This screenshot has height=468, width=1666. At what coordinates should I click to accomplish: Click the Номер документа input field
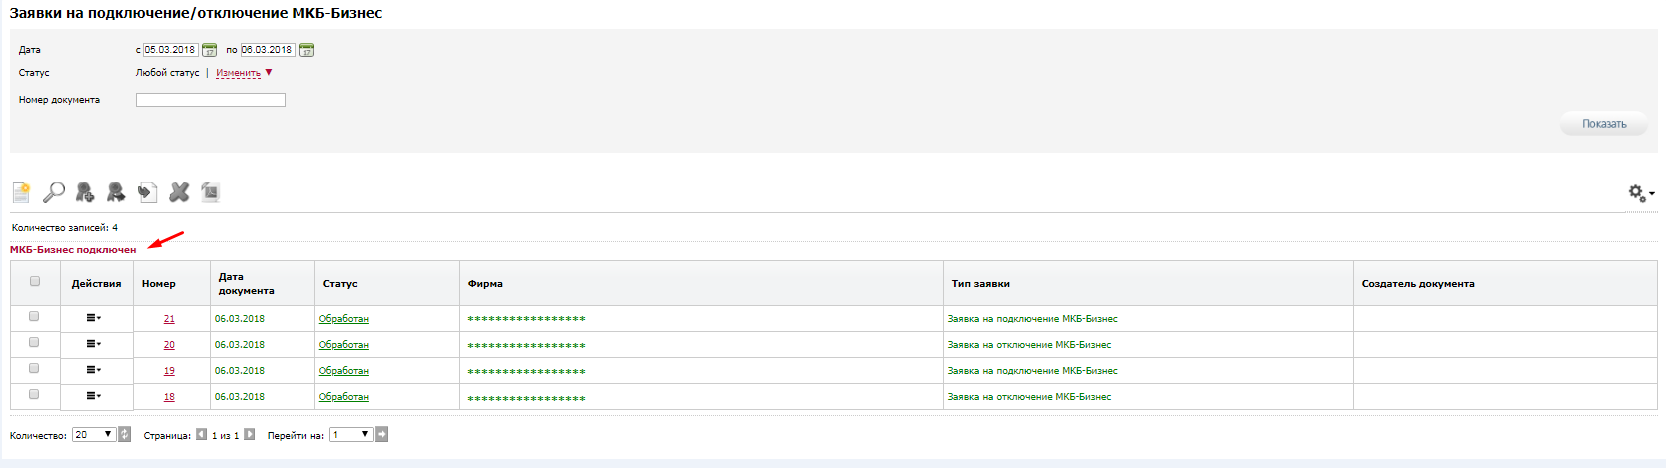click(x=211, y=100)
